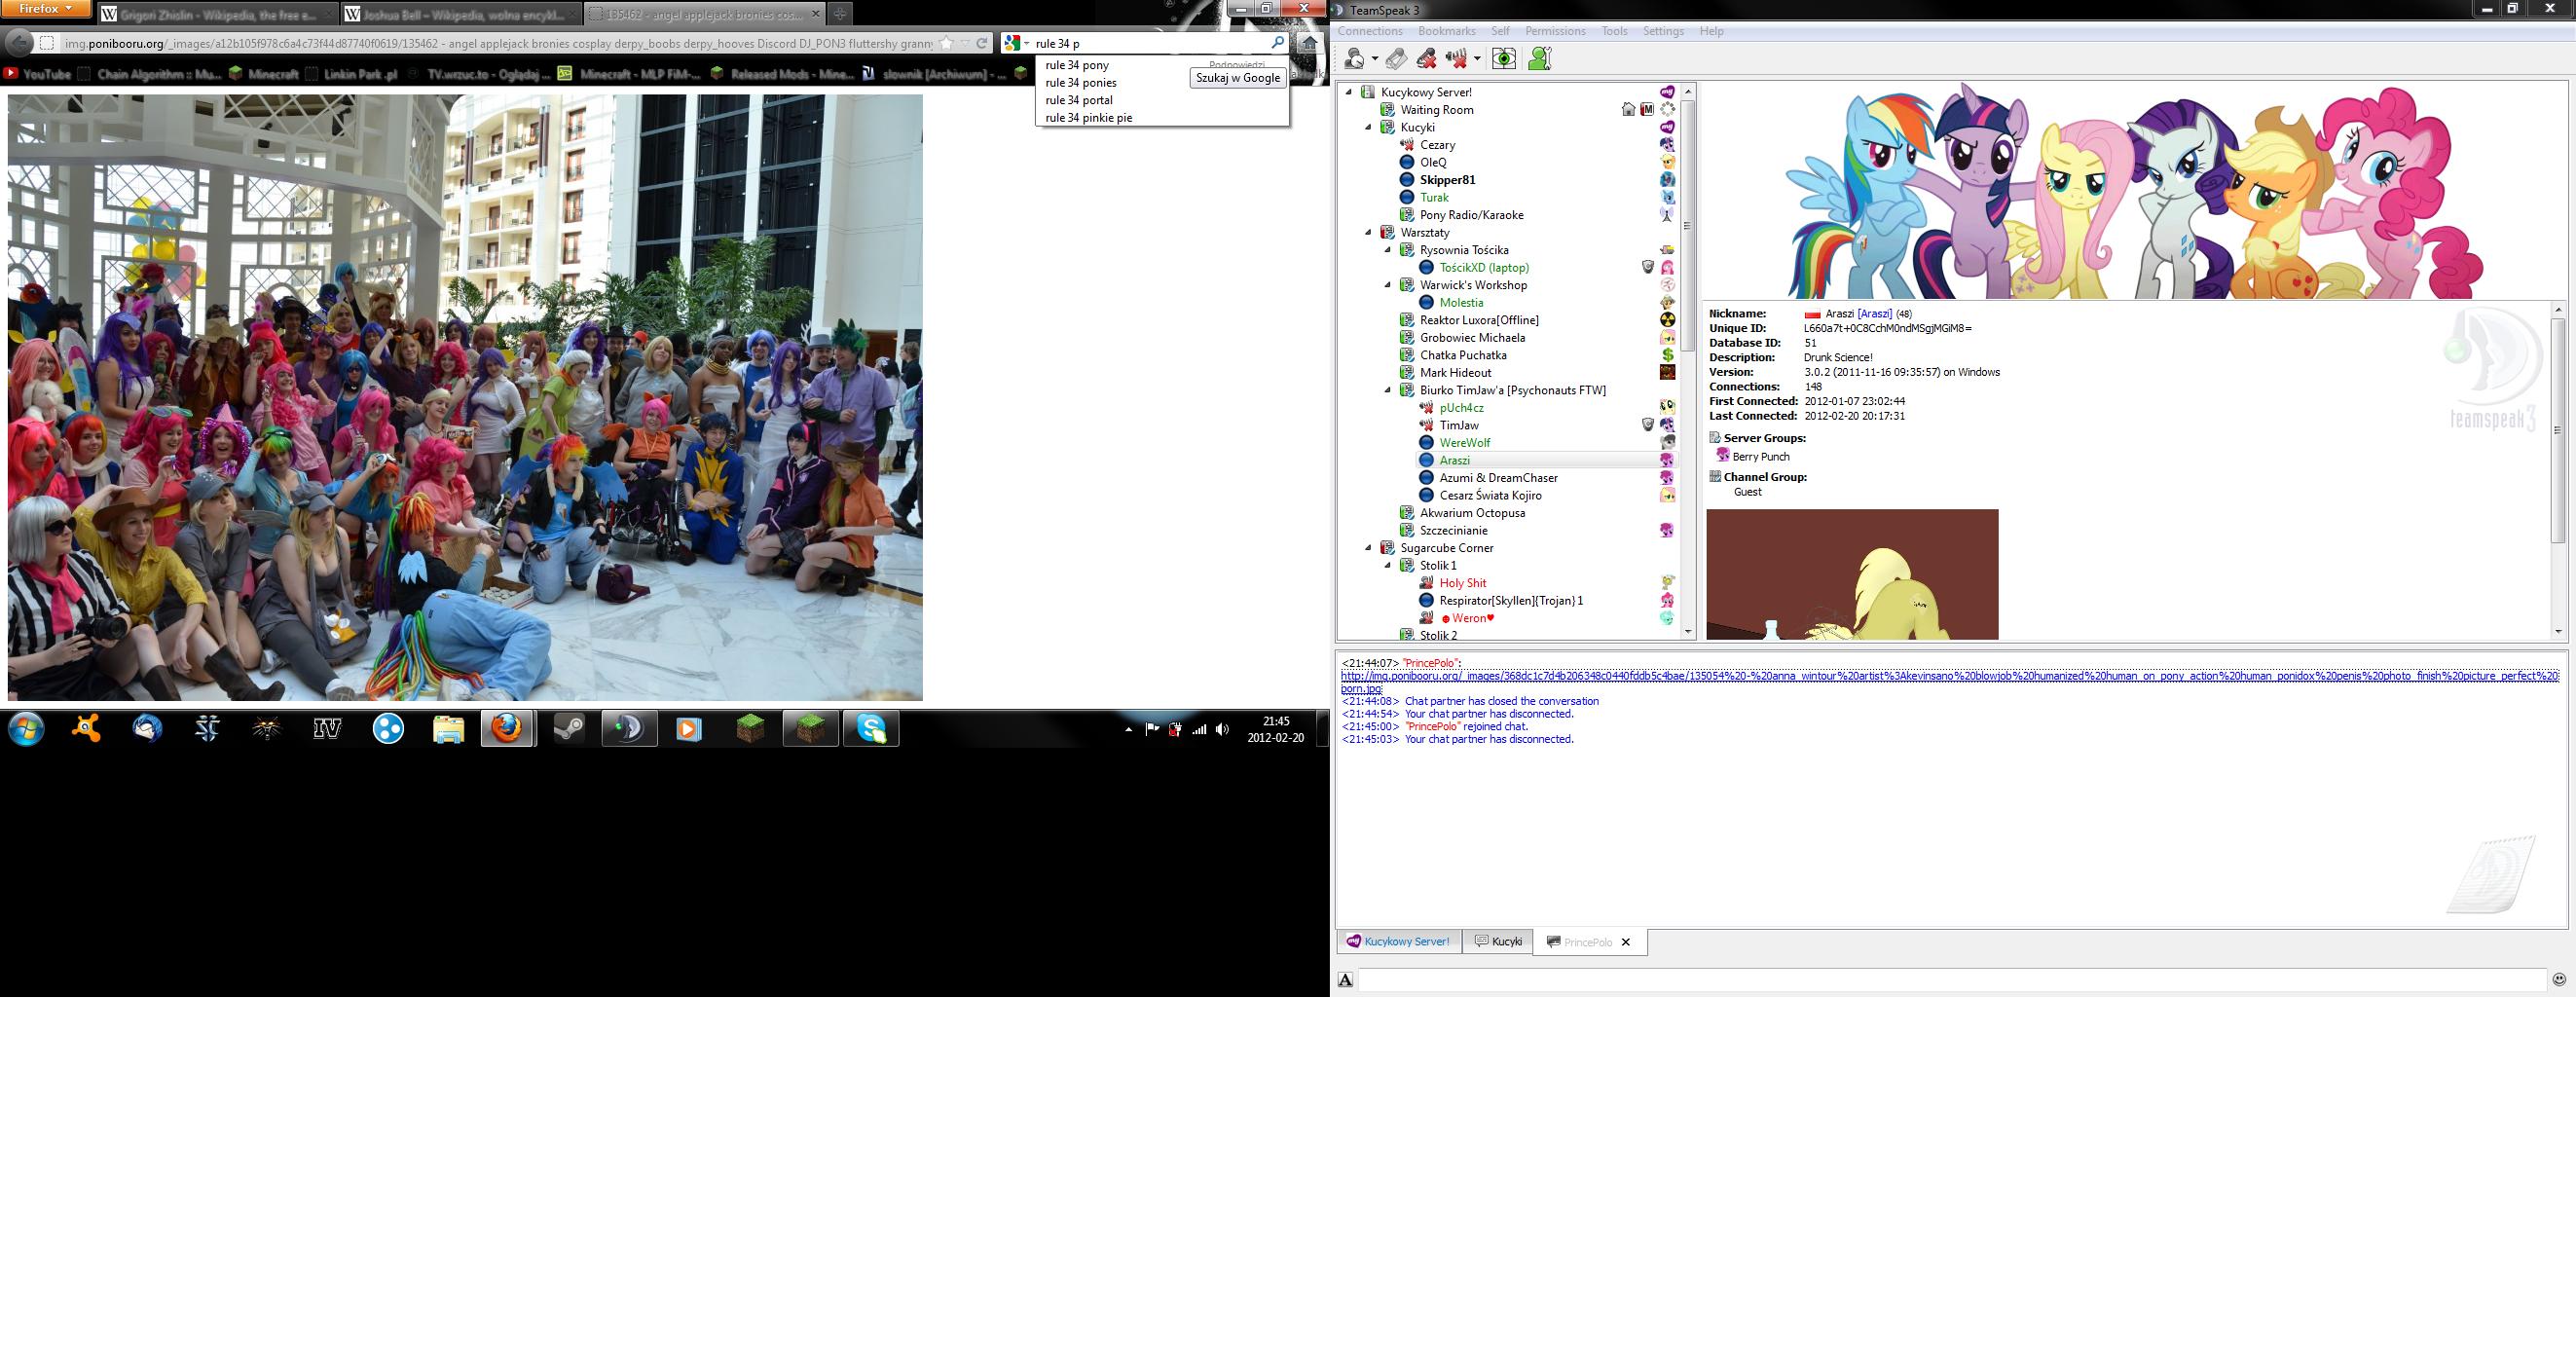Image resolution: width=2576 pixels, height=1367 pixels.
Task: Click the Windows Start orb
Action: (26, 729)
